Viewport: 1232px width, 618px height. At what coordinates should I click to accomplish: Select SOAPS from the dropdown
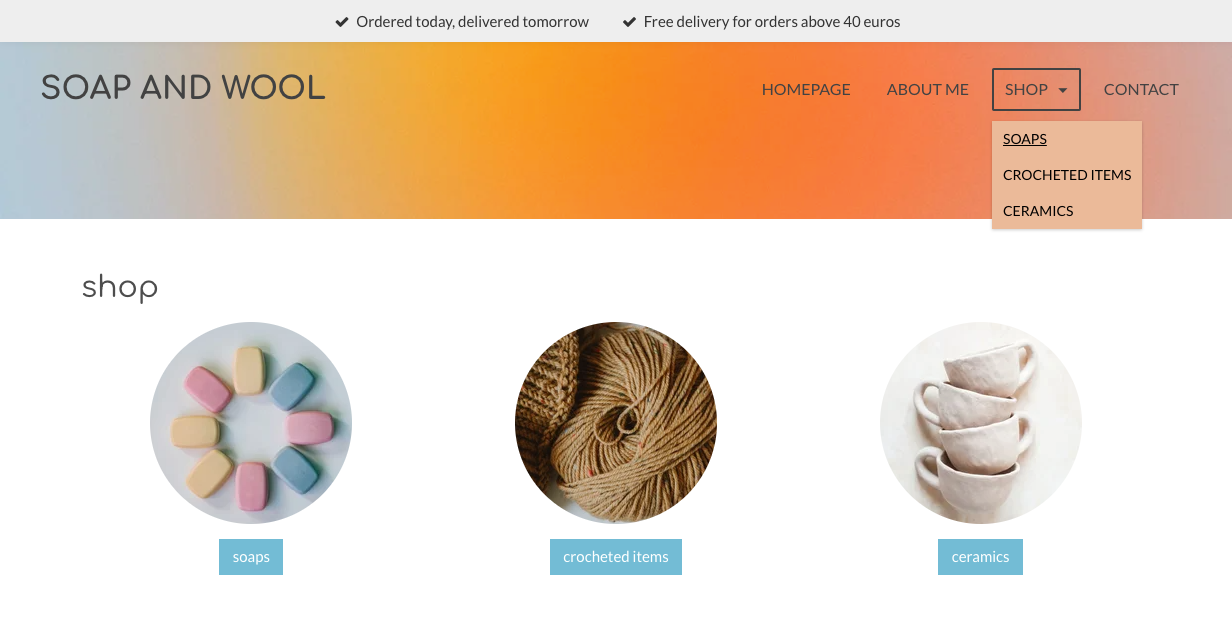coord(1025,139)
